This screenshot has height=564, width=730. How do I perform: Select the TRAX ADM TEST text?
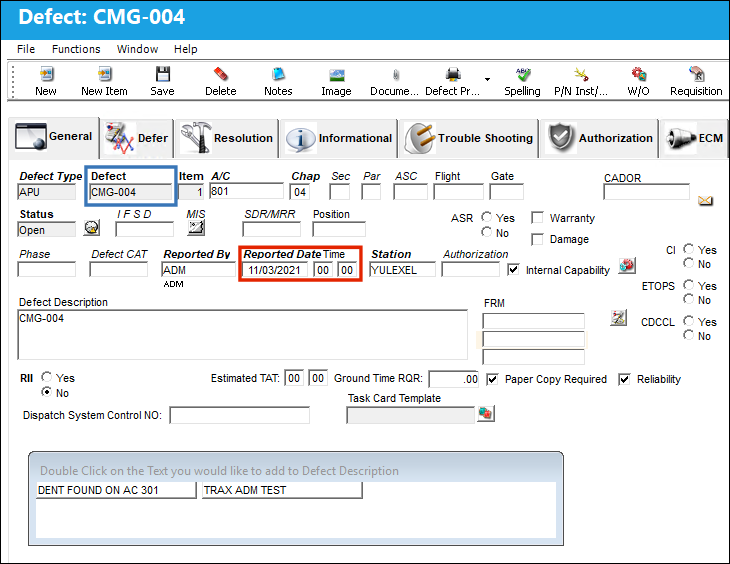(282, 490)
